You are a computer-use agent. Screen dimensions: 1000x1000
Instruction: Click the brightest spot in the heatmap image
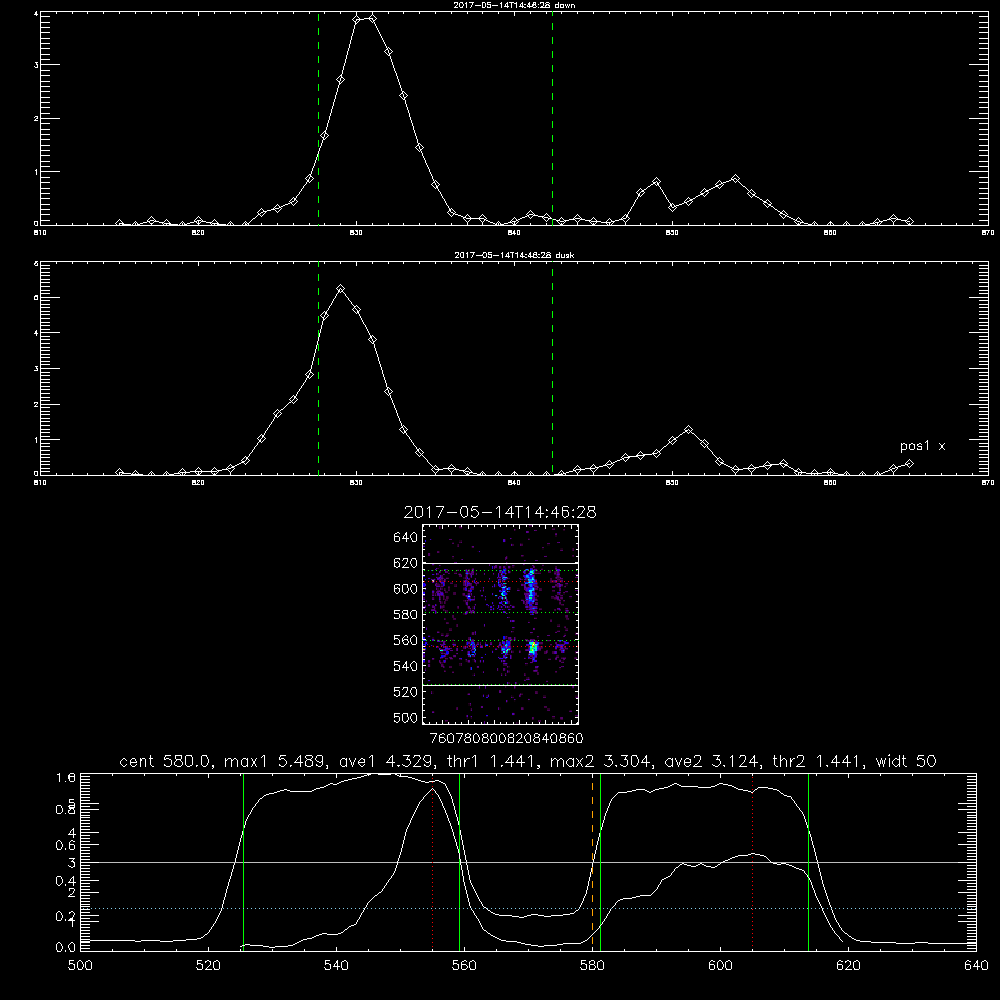(x=533, y=648)
